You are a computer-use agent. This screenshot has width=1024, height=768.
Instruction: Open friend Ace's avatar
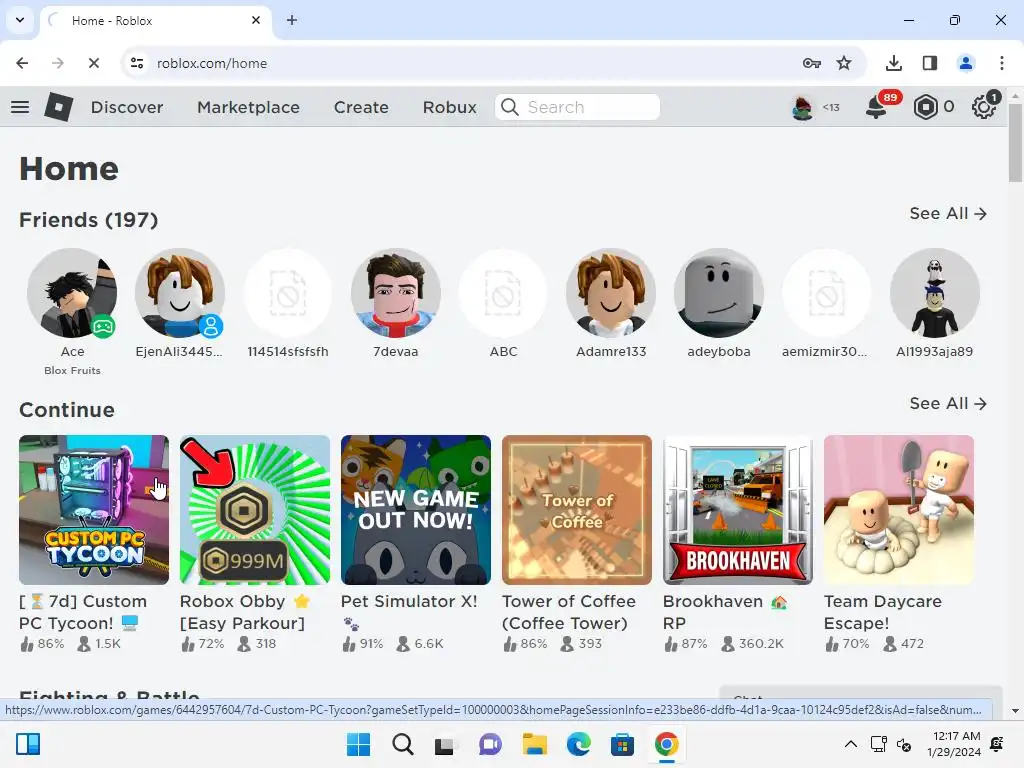(72, 293)
